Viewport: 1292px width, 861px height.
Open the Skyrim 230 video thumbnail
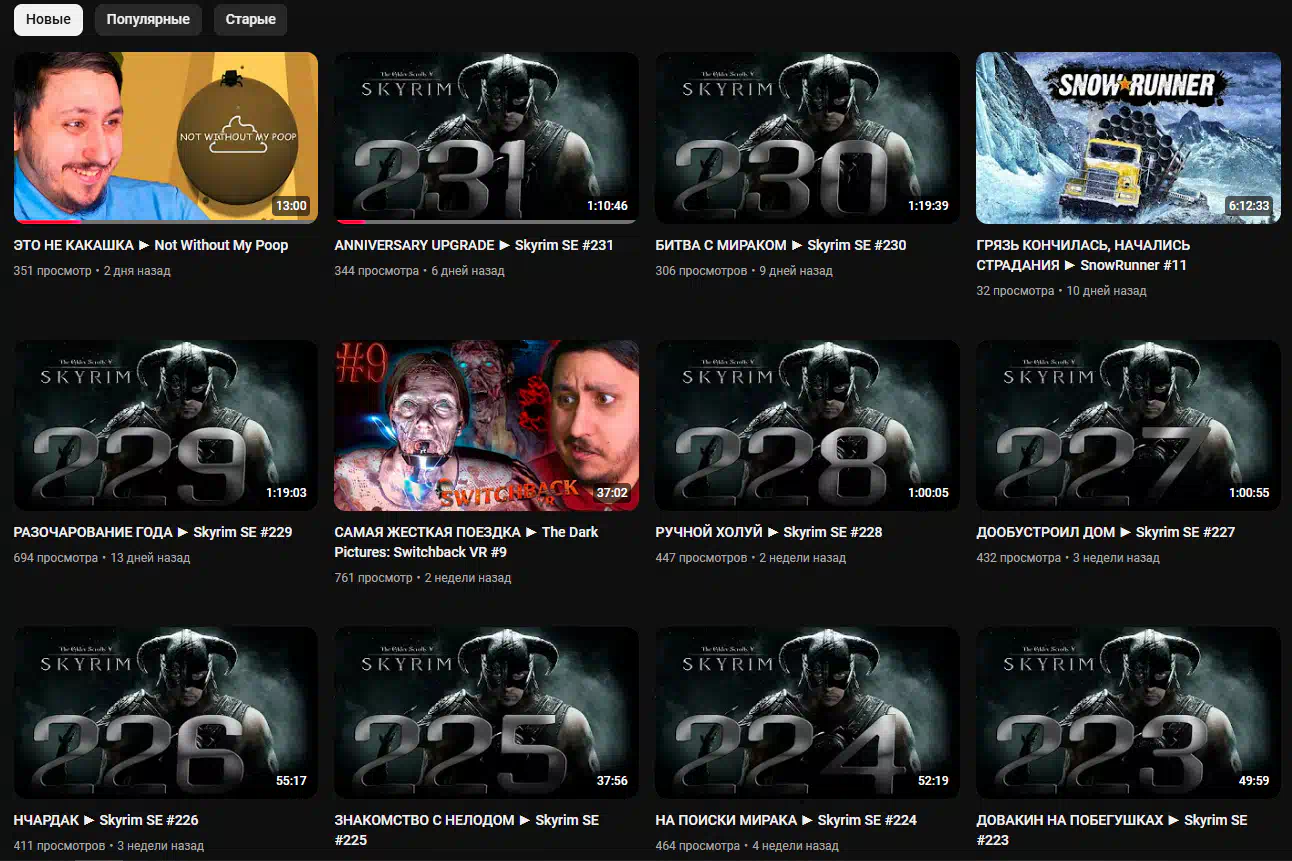(x=807, y=138)
